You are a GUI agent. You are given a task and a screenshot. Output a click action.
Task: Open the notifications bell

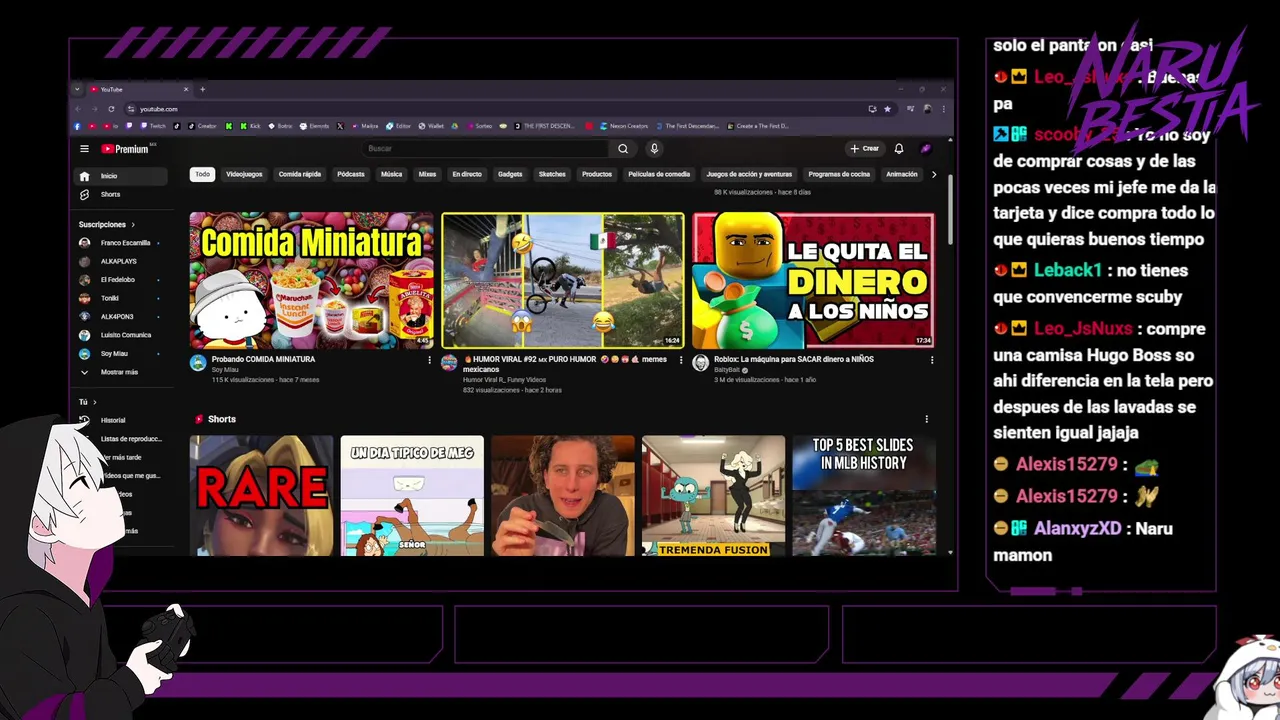[899, 149]
